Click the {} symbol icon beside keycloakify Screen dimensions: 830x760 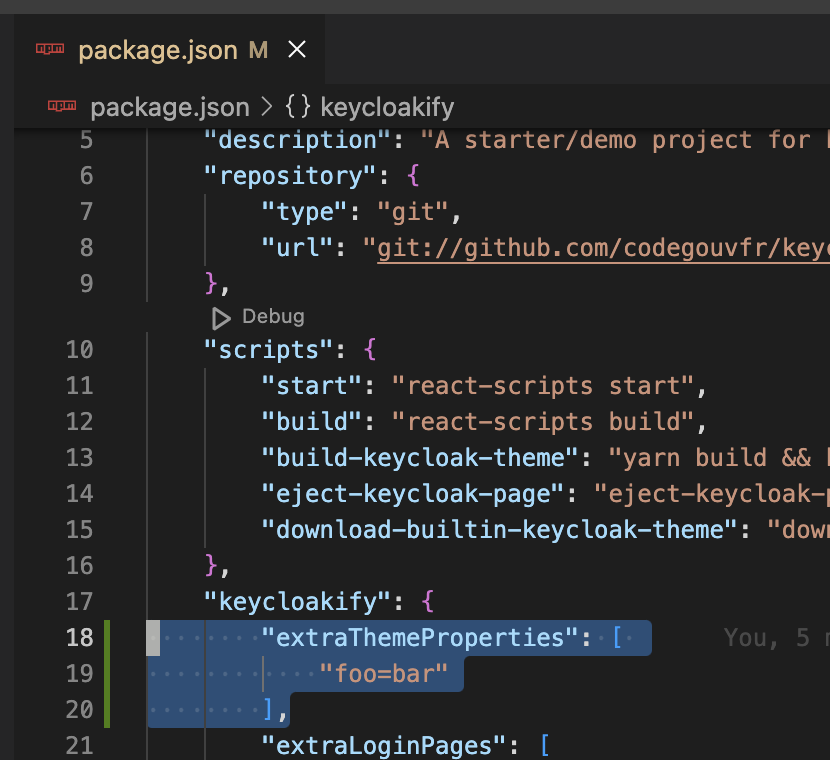tap(297, 106)
